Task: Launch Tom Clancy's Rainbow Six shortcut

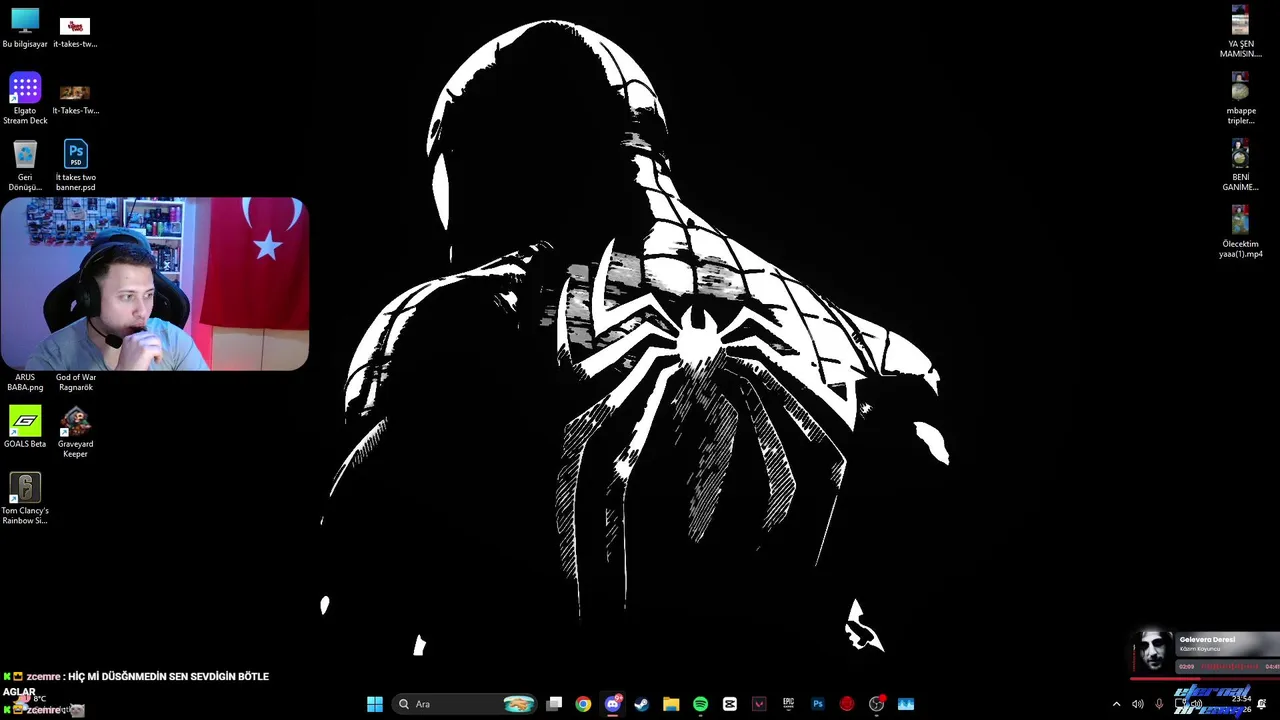Action: point(25,498)
